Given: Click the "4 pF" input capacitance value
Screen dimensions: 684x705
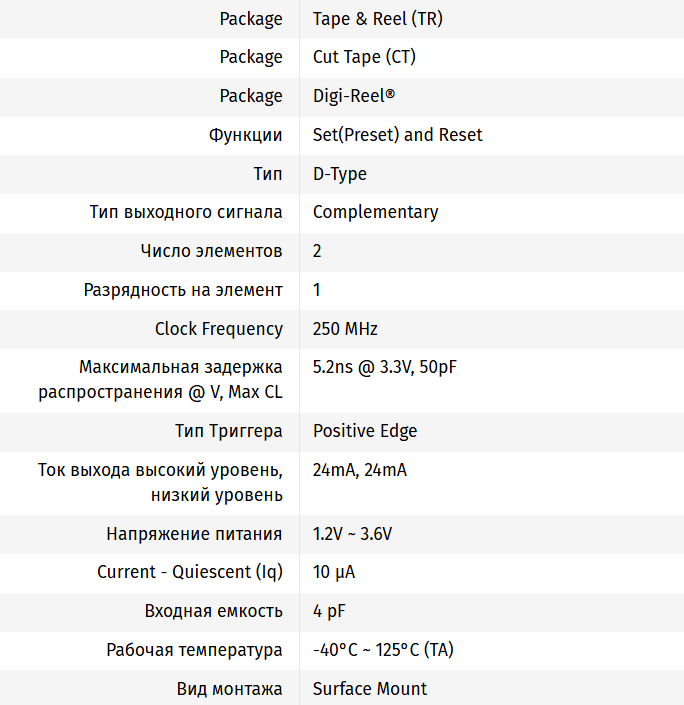Looking at the screenshot, I should (329, 611).
